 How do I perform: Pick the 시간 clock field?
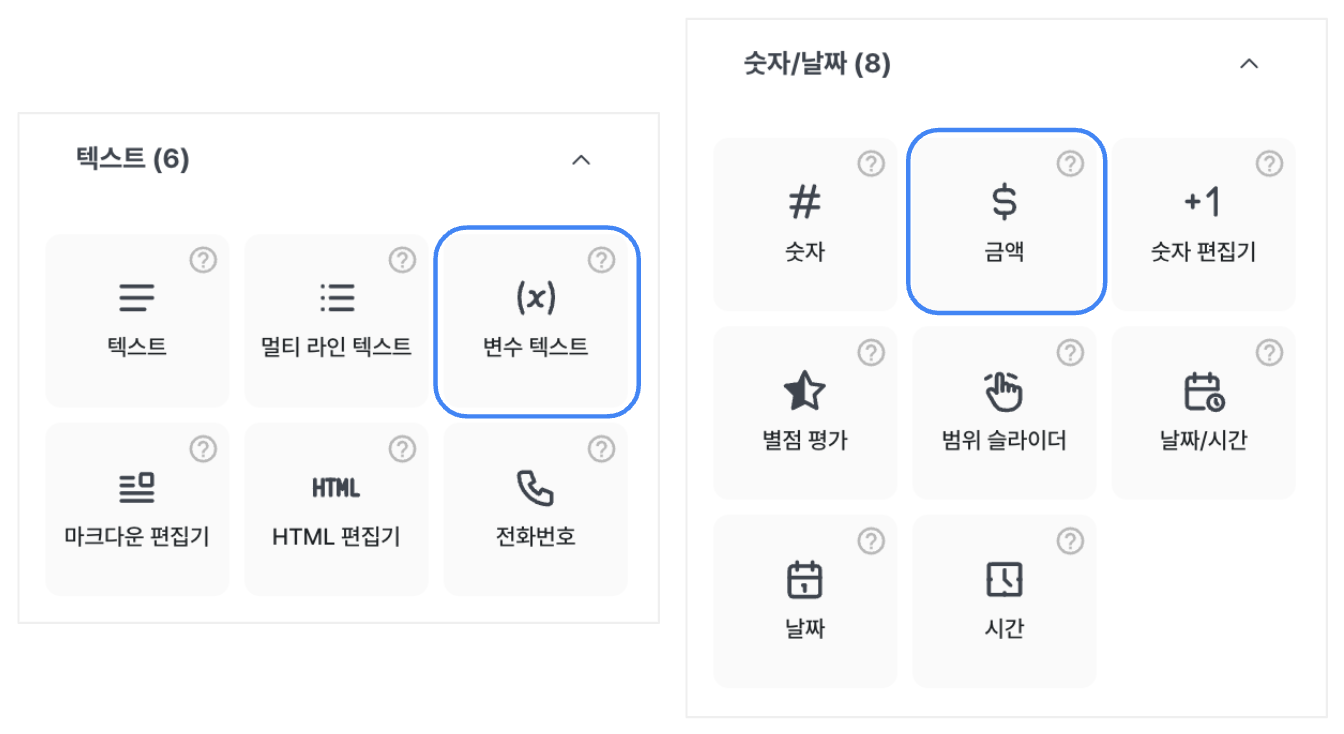(x=1004, y=601)
